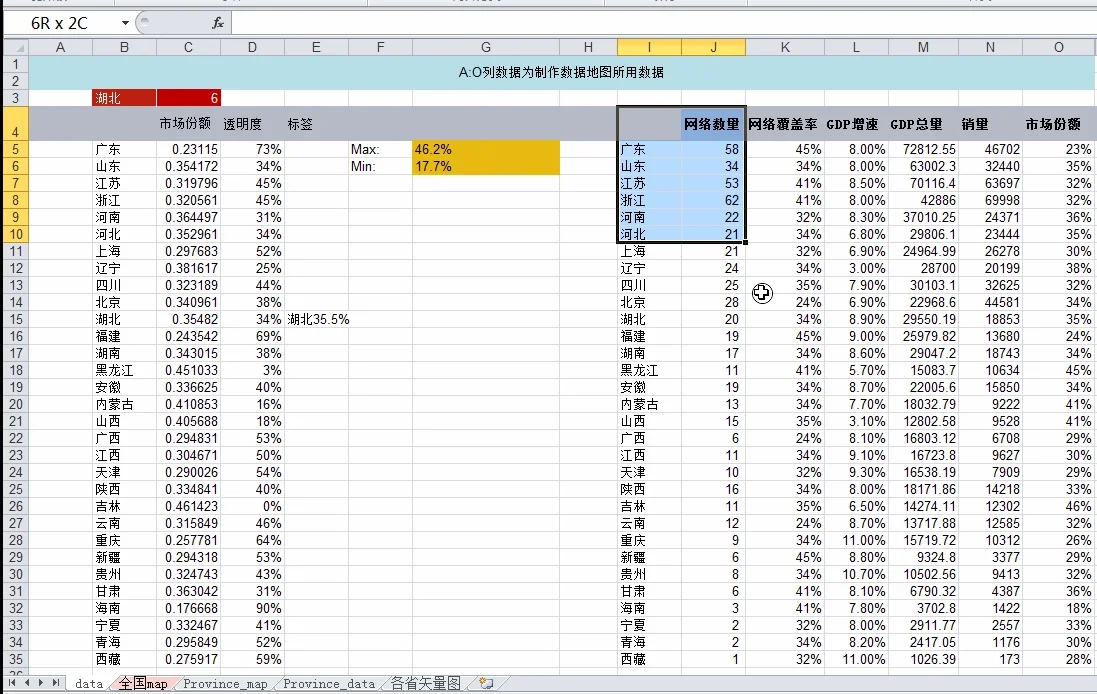This screenshot has height=694, width=1097.
Task: Select the 标签 header cell
Action: click(x=316, y=124)
